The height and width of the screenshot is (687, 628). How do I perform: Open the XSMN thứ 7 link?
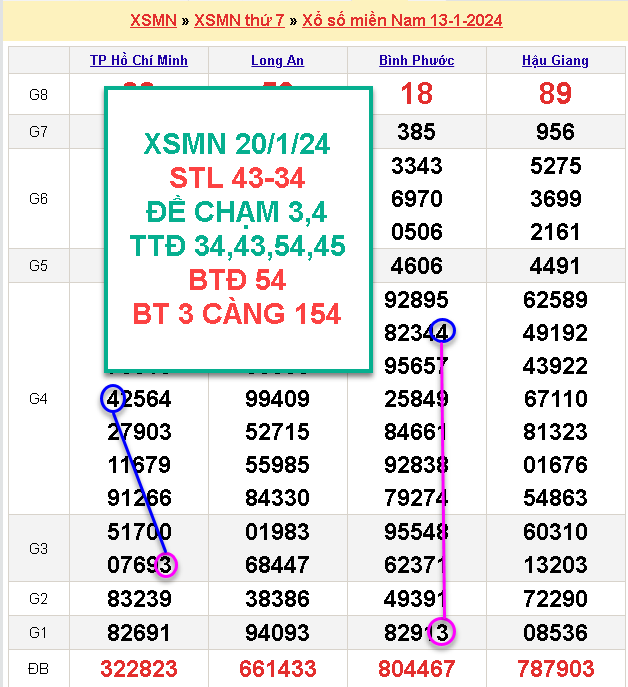point(239,21)
